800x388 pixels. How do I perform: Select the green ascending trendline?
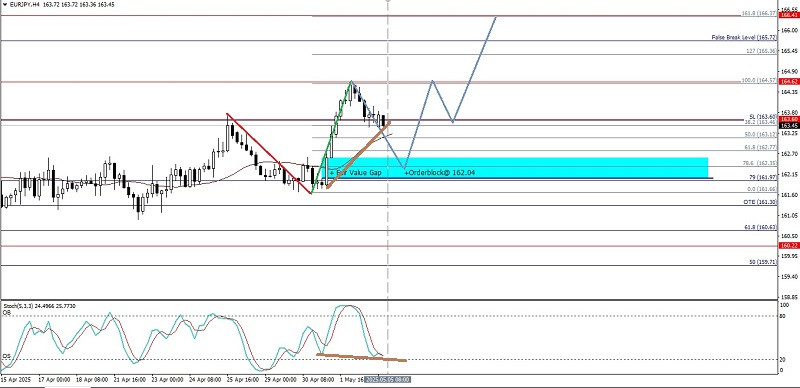[x=332, y=137]
